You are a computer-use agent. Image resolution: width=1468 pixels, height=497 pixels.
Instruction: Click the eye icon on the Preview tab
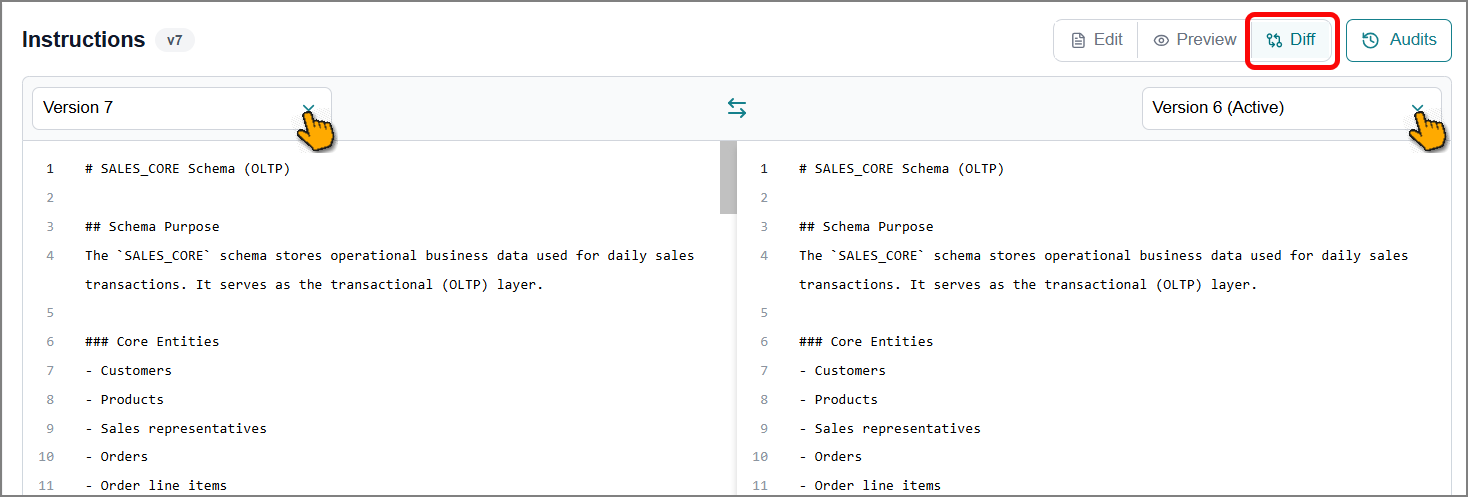click(x=1161, y=41)
